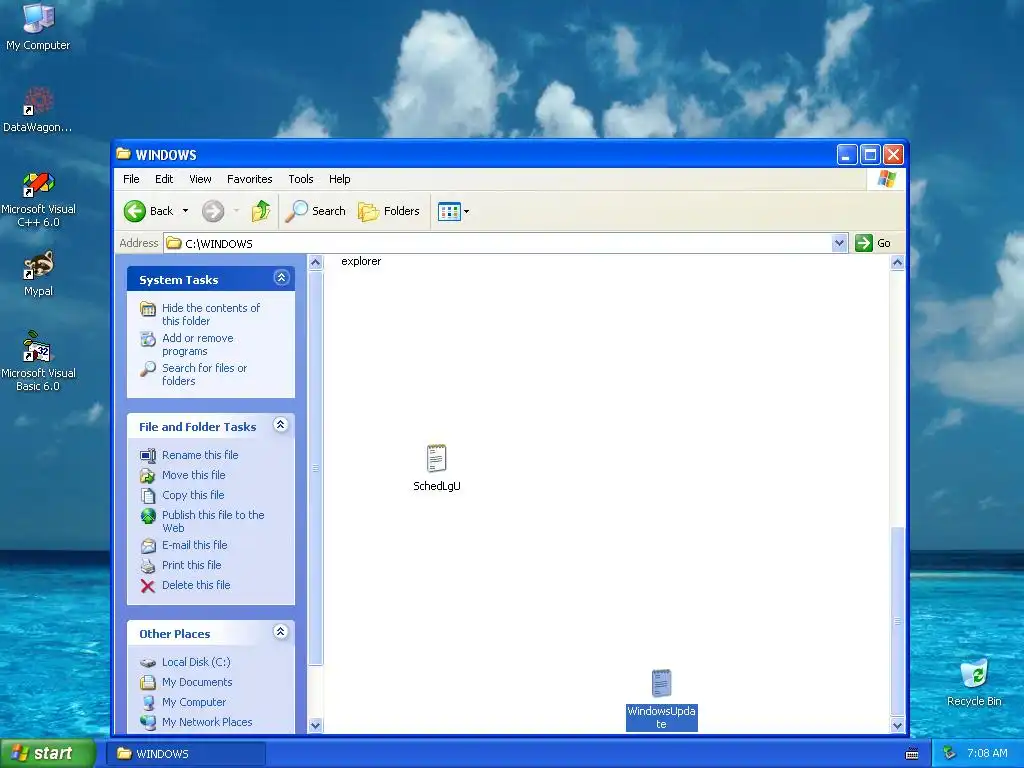
Task: Click the Start button
Action: [x=48, y=753]
